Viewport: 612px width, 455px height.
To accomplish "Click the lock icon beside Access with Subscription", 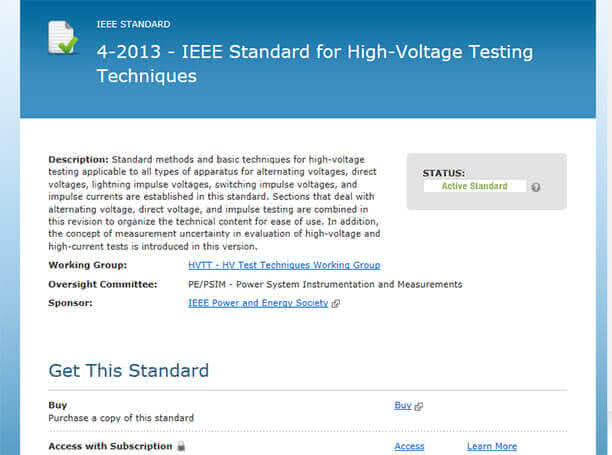I will tap(181, 446).
